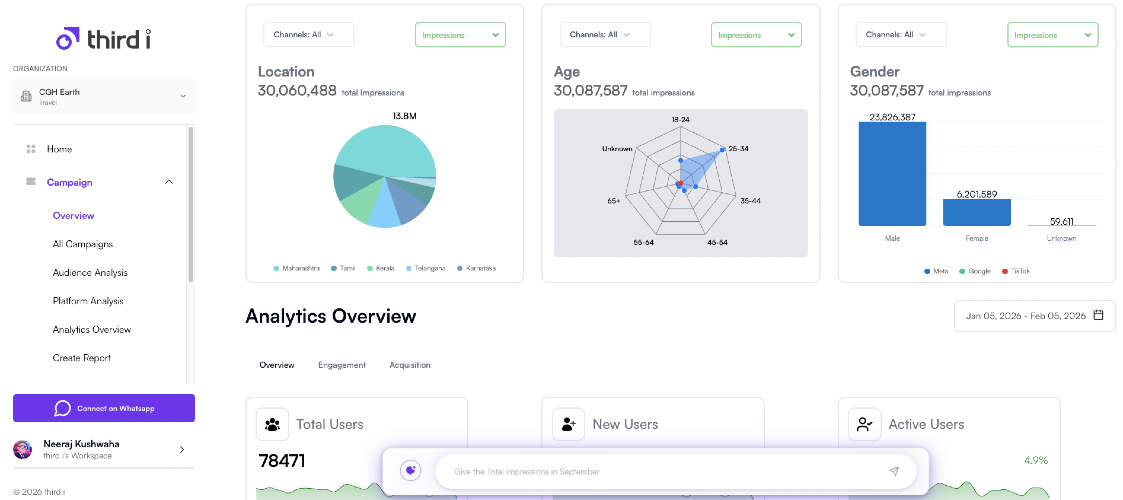The width and height of the screenshot is (1123, 500).
Task: Toggle Karnataka legend entry
Action: [x=476, y=269]
